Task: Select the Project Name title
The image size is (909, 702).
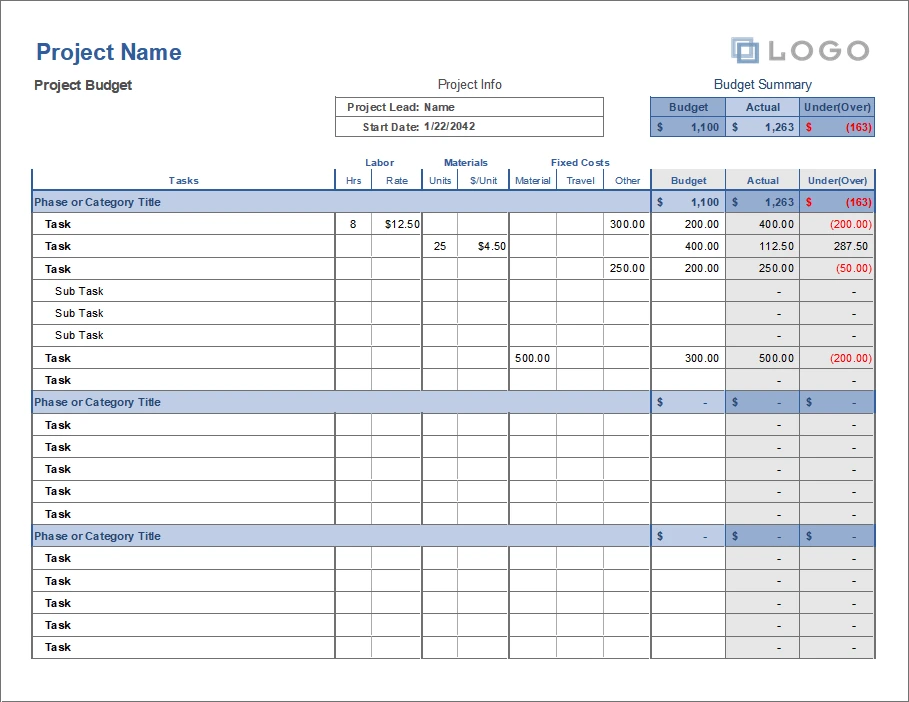Action: [x=108, y=52]
